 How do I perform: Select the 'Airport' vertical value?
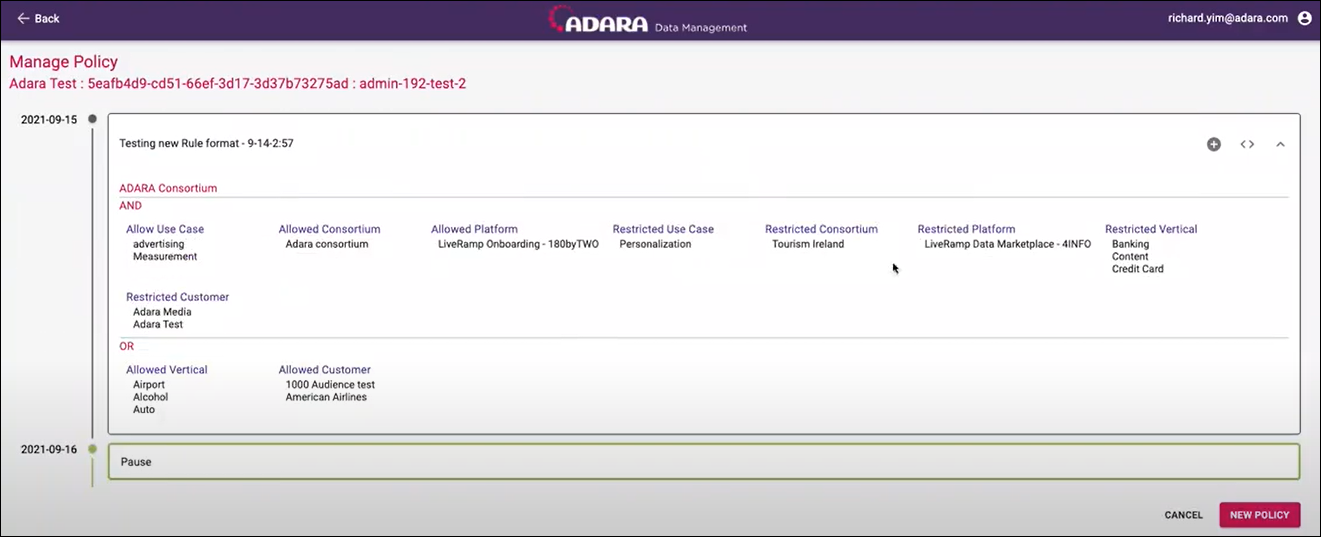149,385
